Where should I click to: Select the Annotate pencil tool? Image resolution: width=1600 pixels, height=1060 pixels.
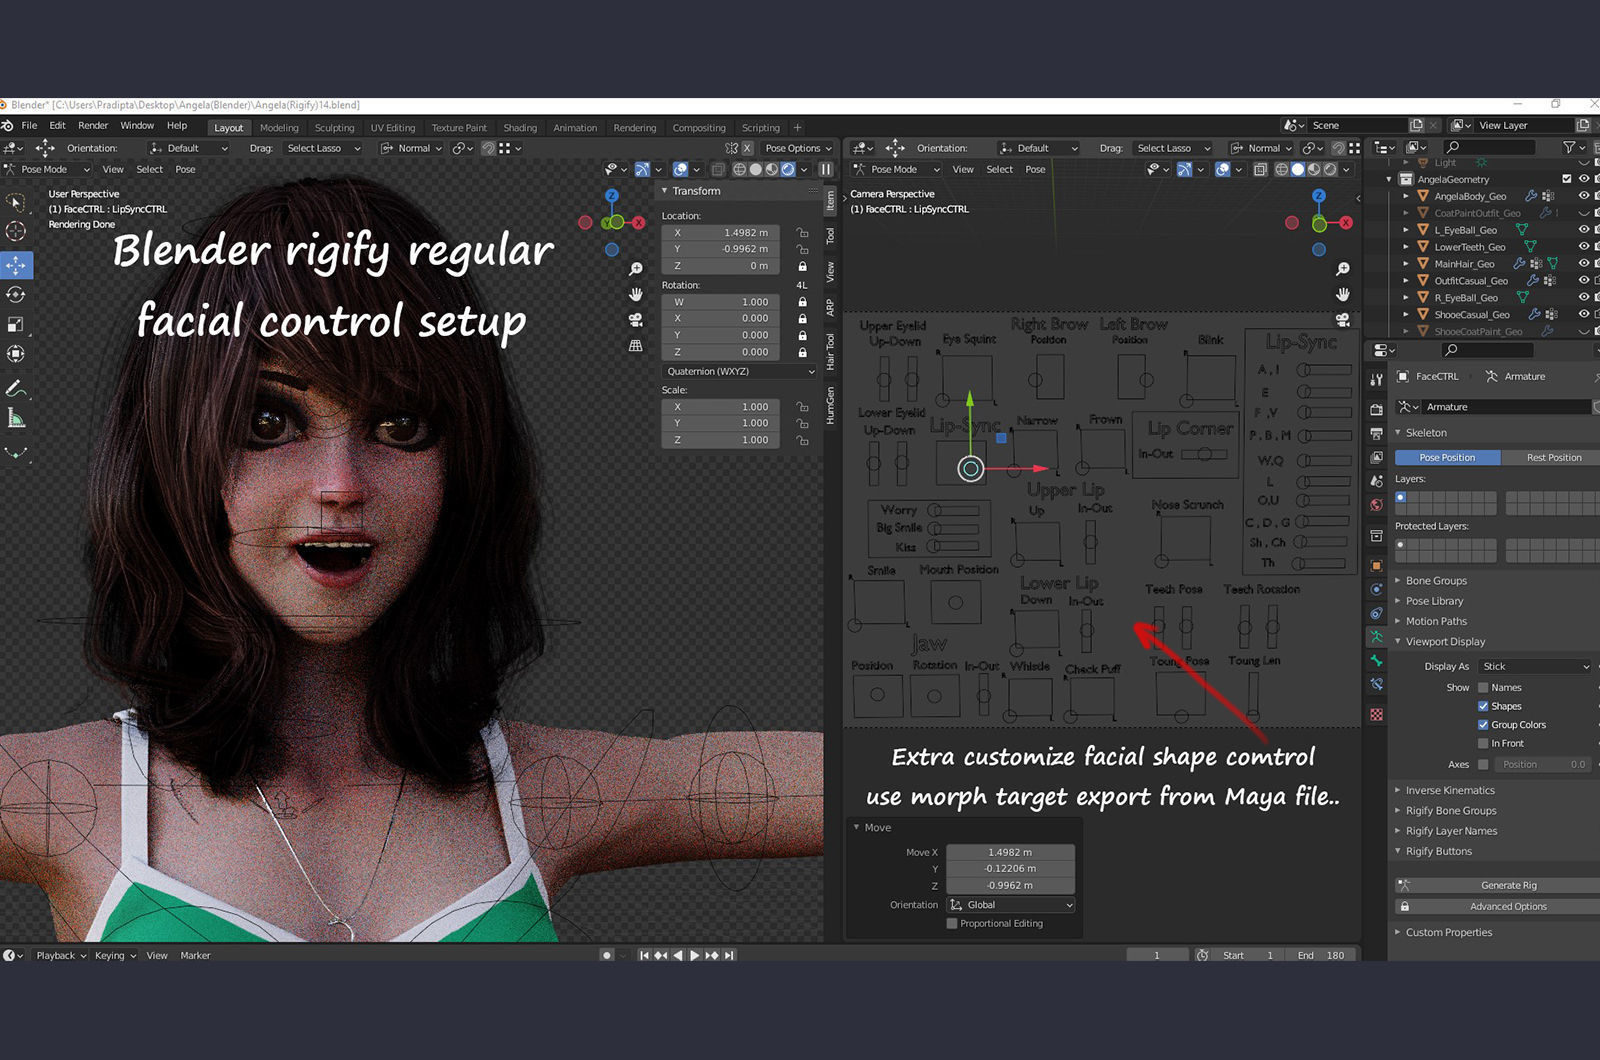coord(16,388)
